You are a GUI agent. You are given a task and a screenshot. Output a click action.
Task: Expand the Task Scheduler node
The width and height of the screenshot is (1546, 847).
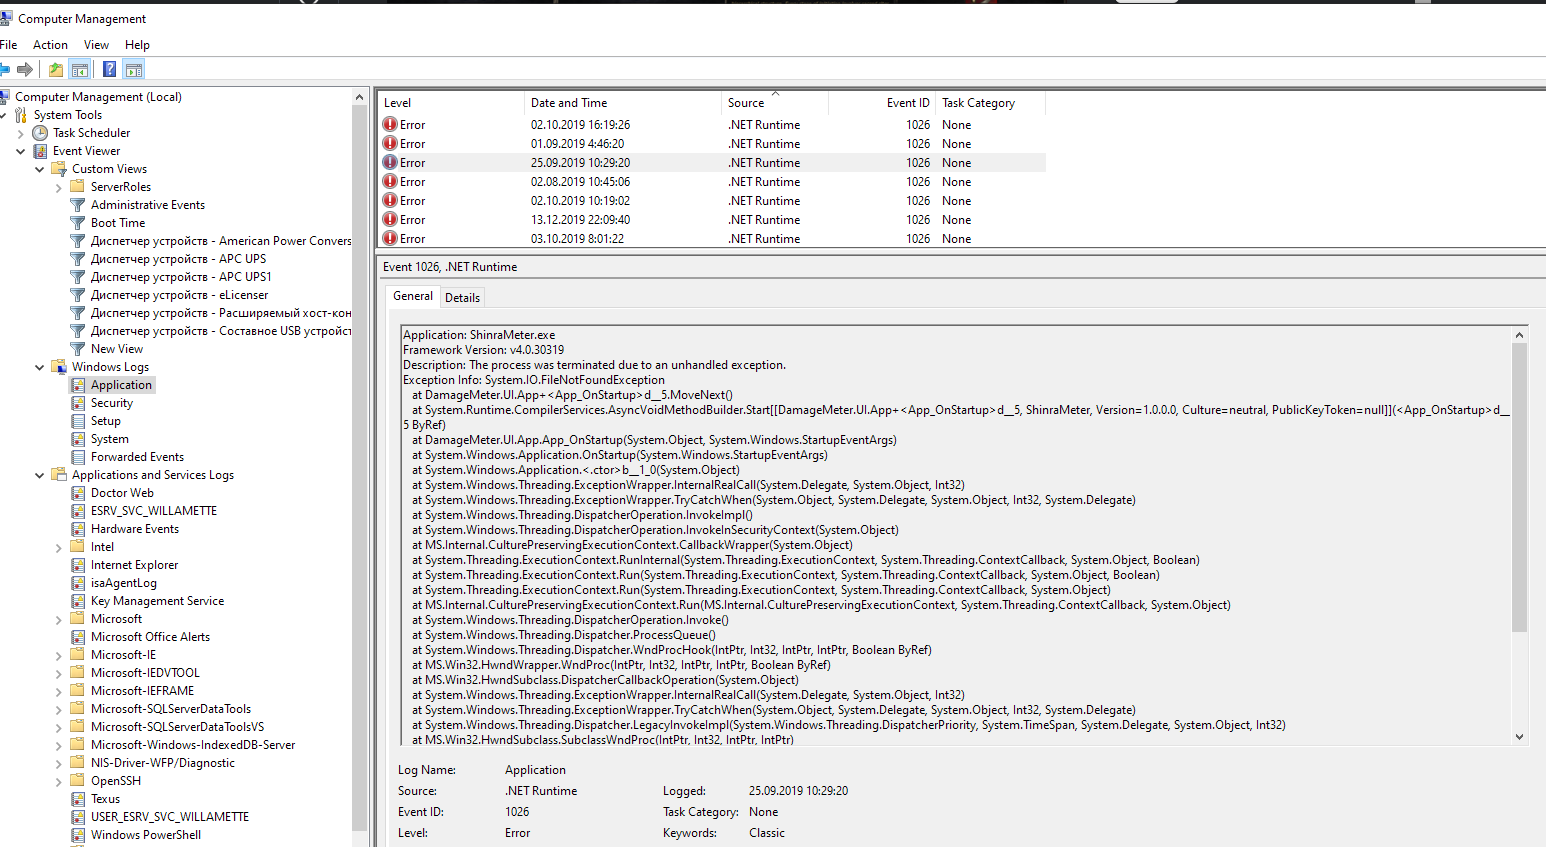pyautogui.click(x=20, y=133)
